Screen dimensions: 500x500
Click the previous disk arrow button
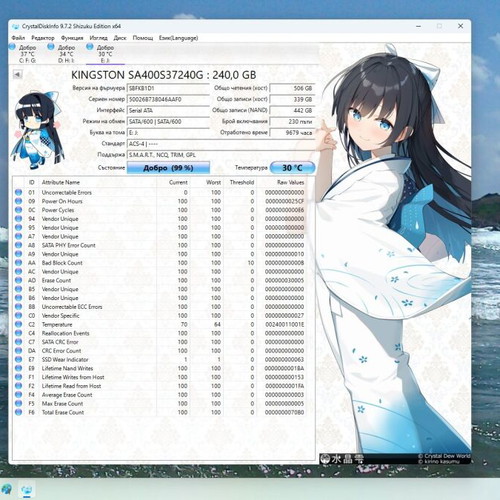tap(17, 74)
